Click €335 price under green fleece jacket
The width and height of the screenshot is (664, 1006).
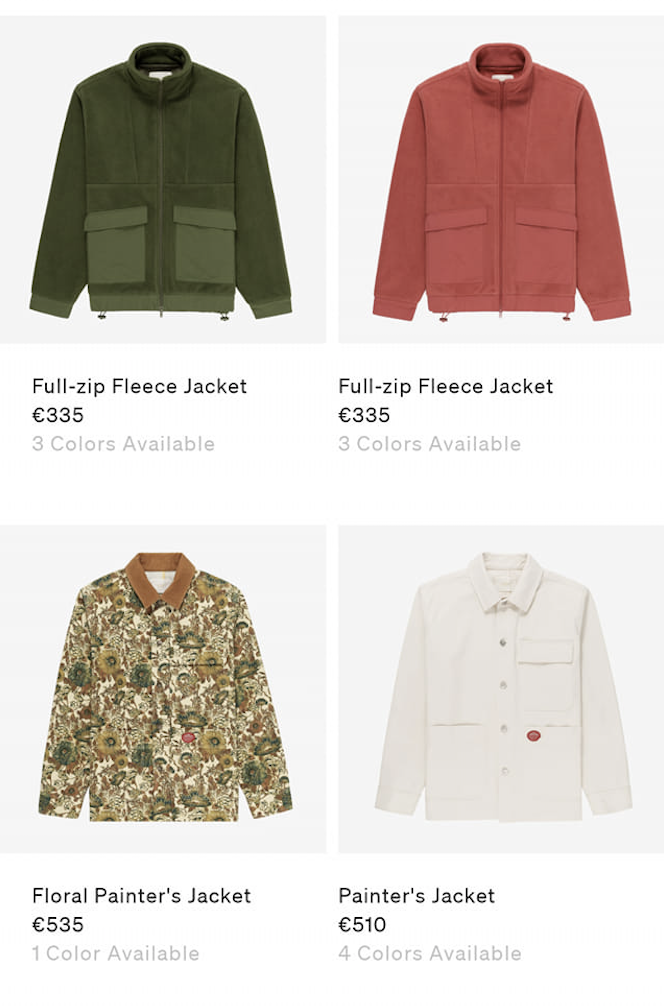pyautogui.click(x=58, y=415)
